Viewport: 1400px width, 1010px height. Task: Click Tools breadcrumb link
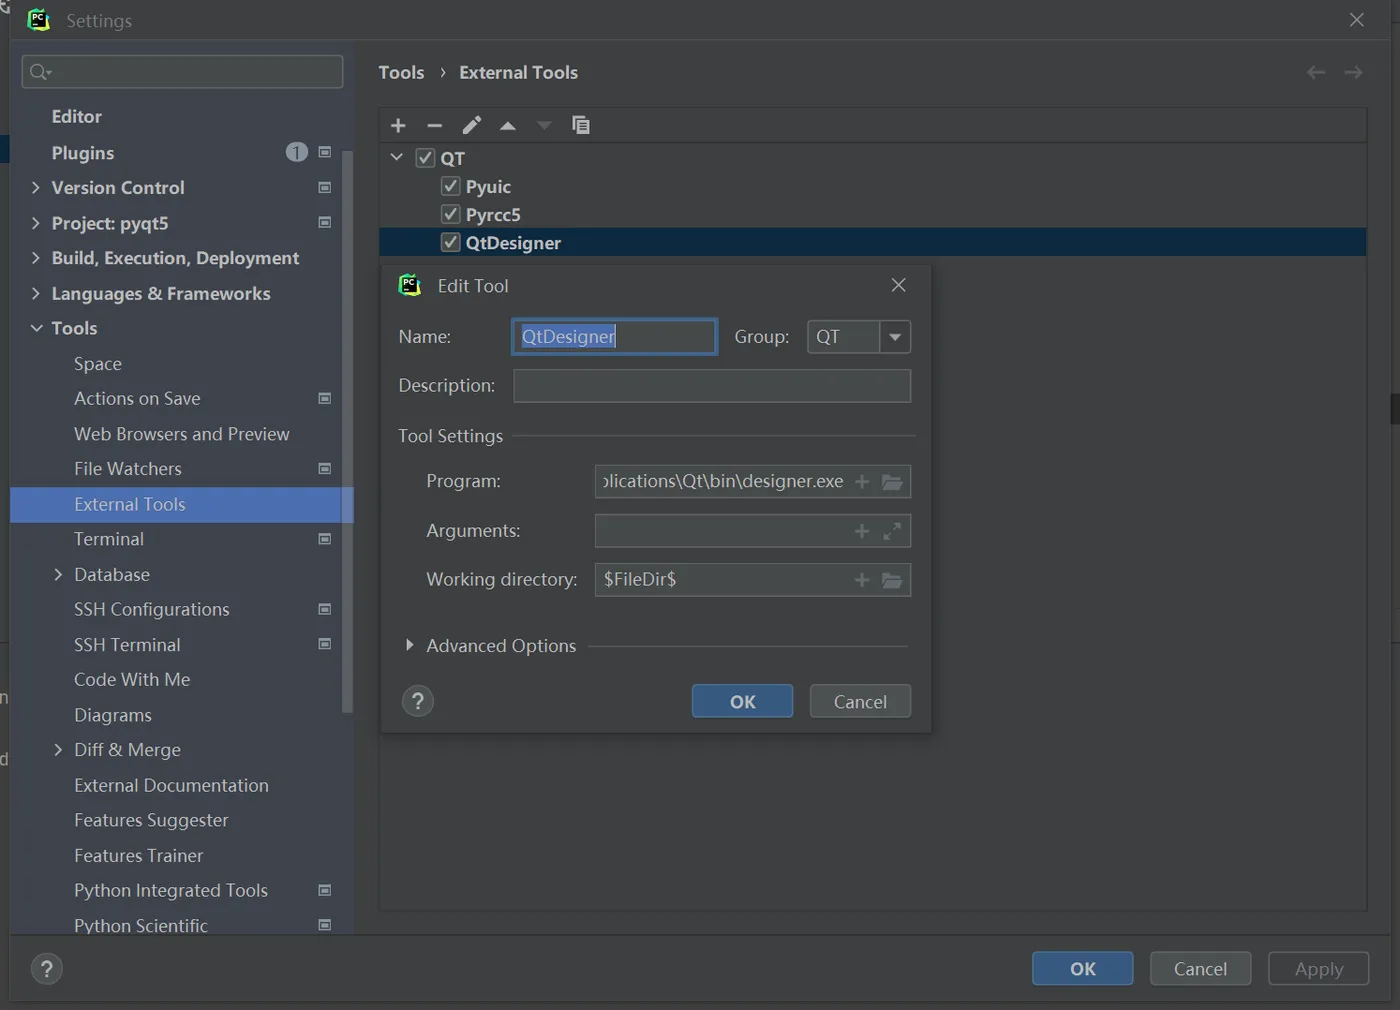(x=401, y=72)
